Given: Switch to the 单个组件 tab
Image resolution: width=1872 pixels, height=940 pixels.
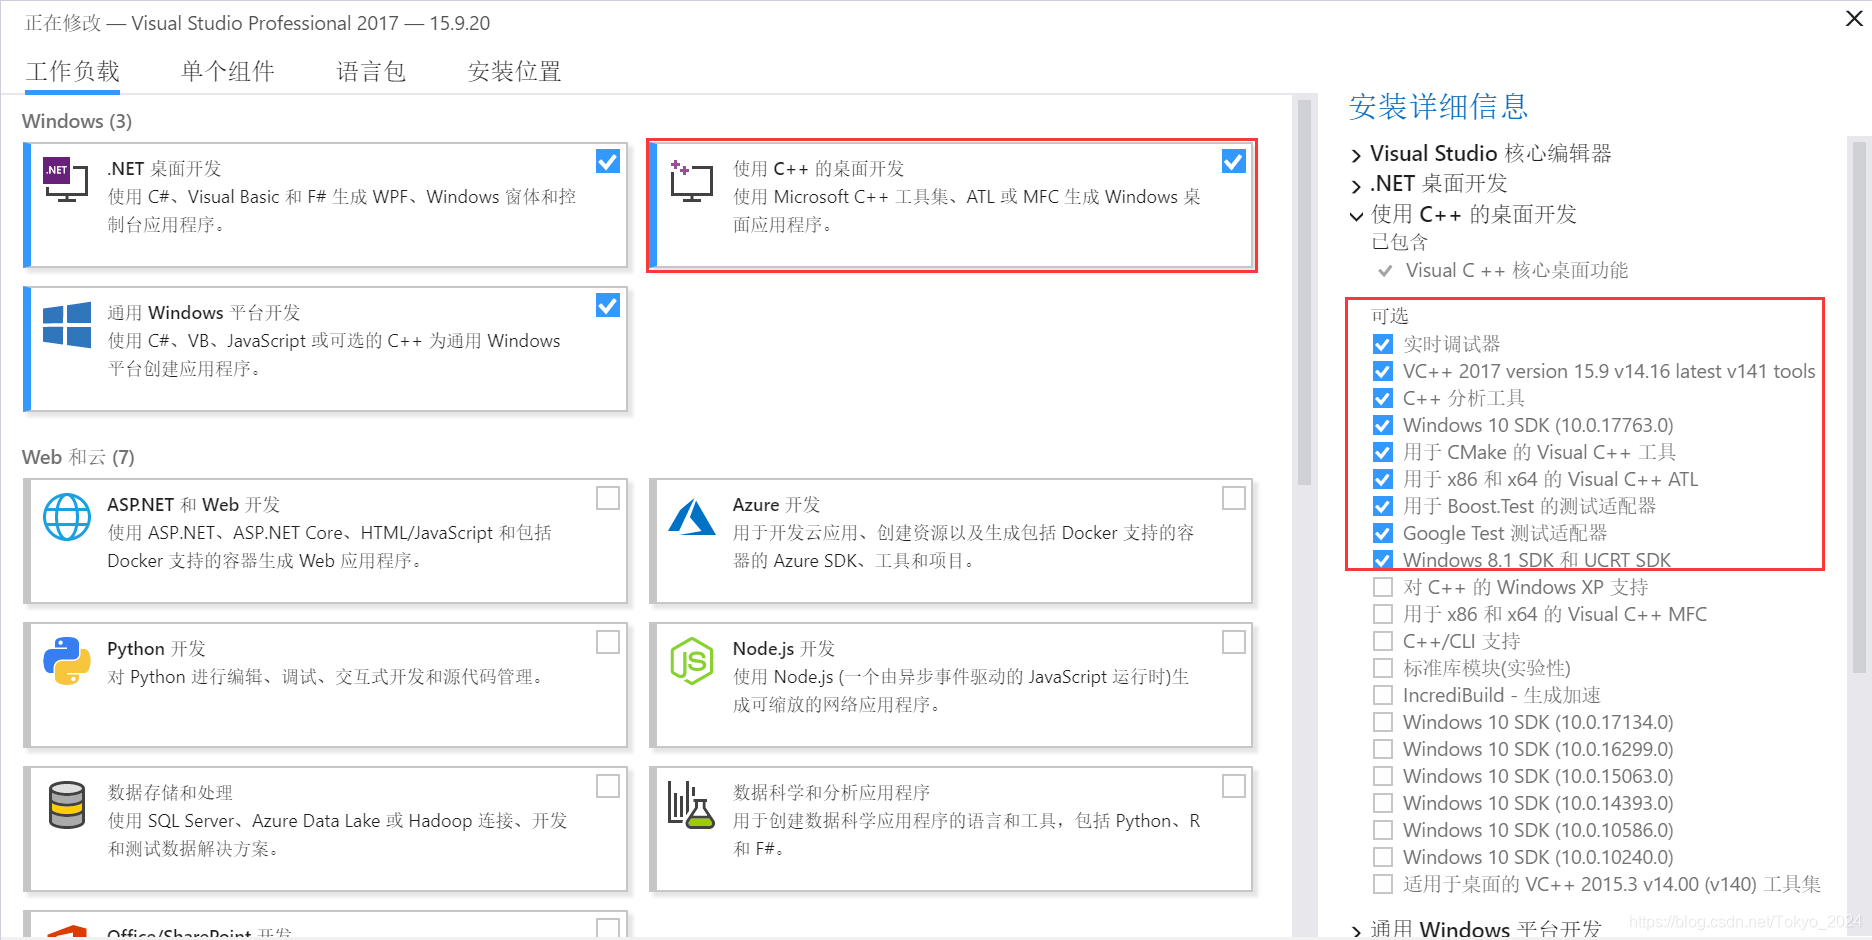Looking at the screenshot, I should click(x=228, y=71).
